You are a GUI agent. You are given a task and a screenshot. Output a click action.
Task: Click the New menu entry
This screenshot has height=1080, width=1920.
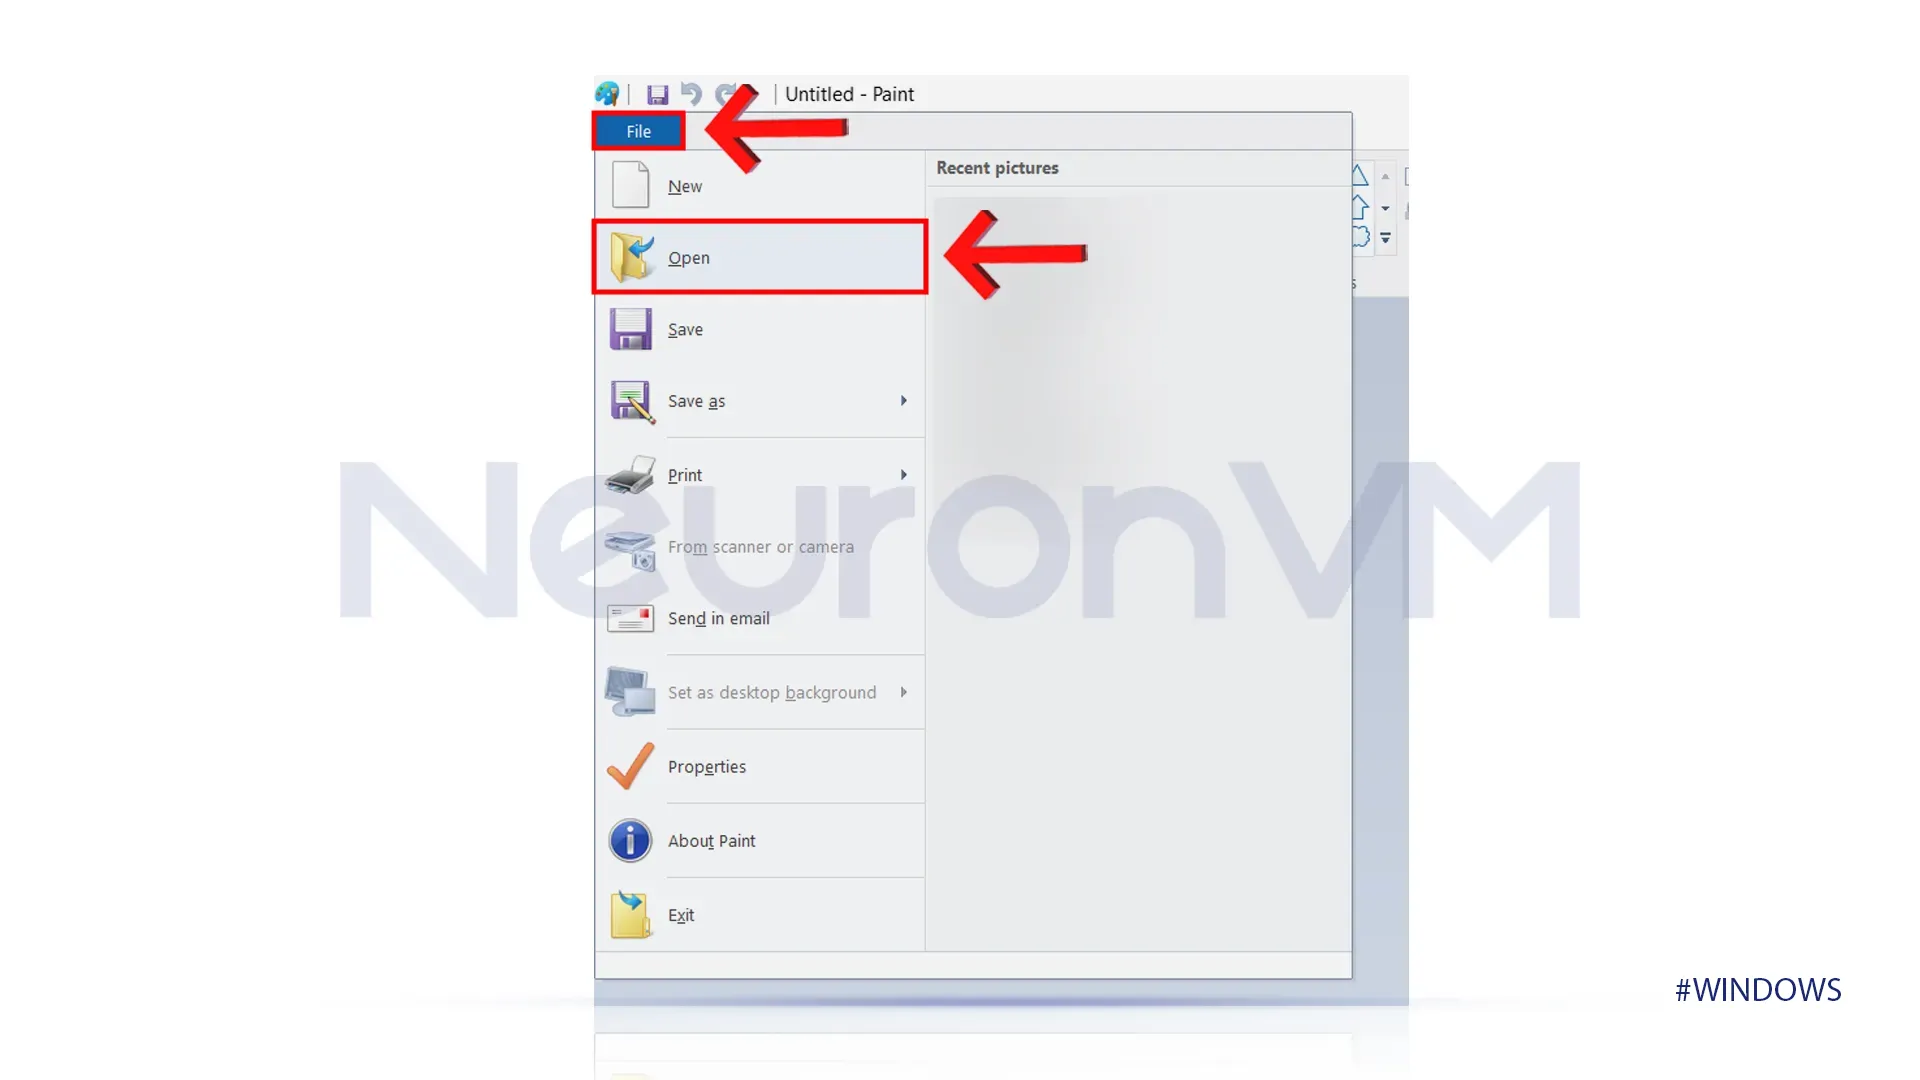coord(684,186)
